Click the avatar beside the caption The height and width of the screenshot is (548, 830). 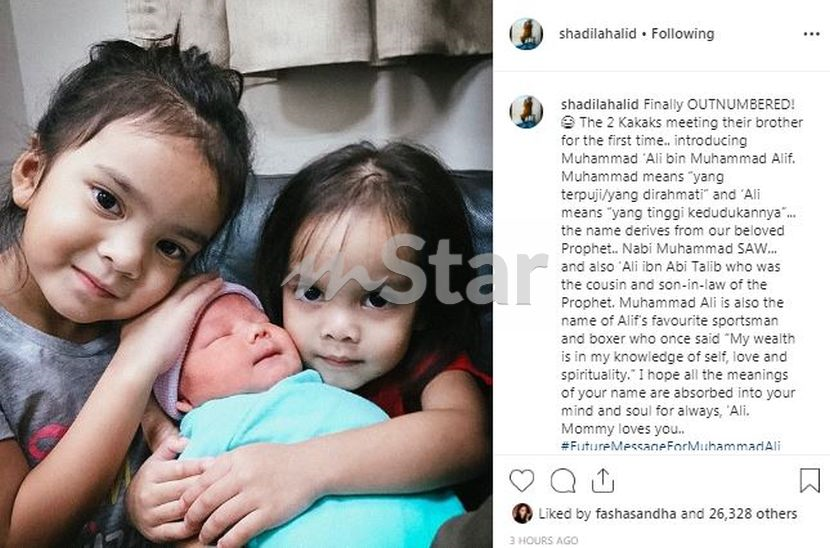tap(526, 112)
